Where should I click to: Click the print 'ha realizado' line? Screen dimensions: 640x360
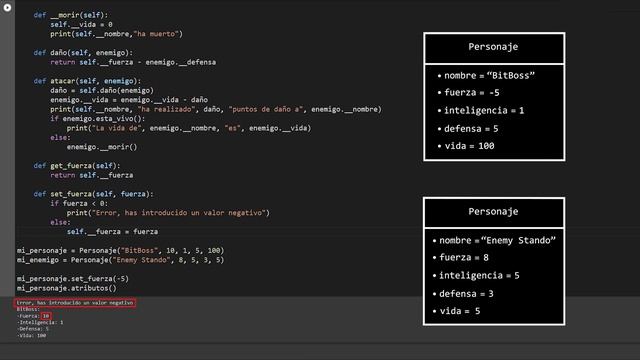coord(216,109)
